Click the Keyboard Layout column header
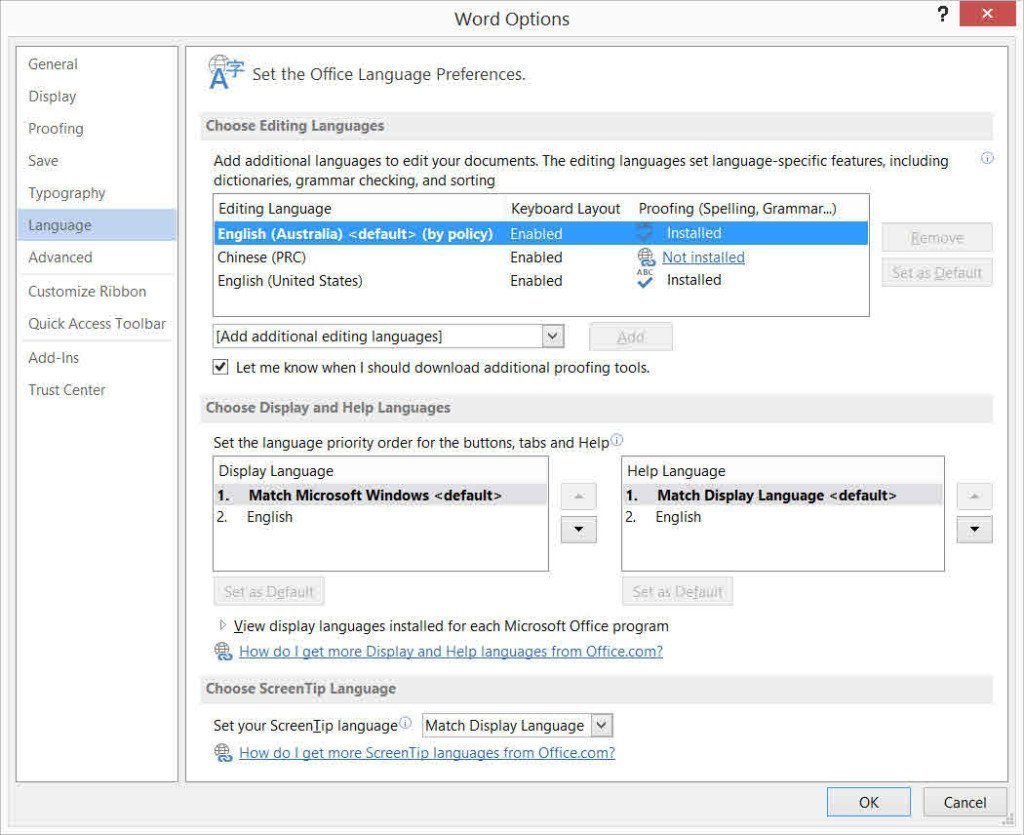 (565, 208)
